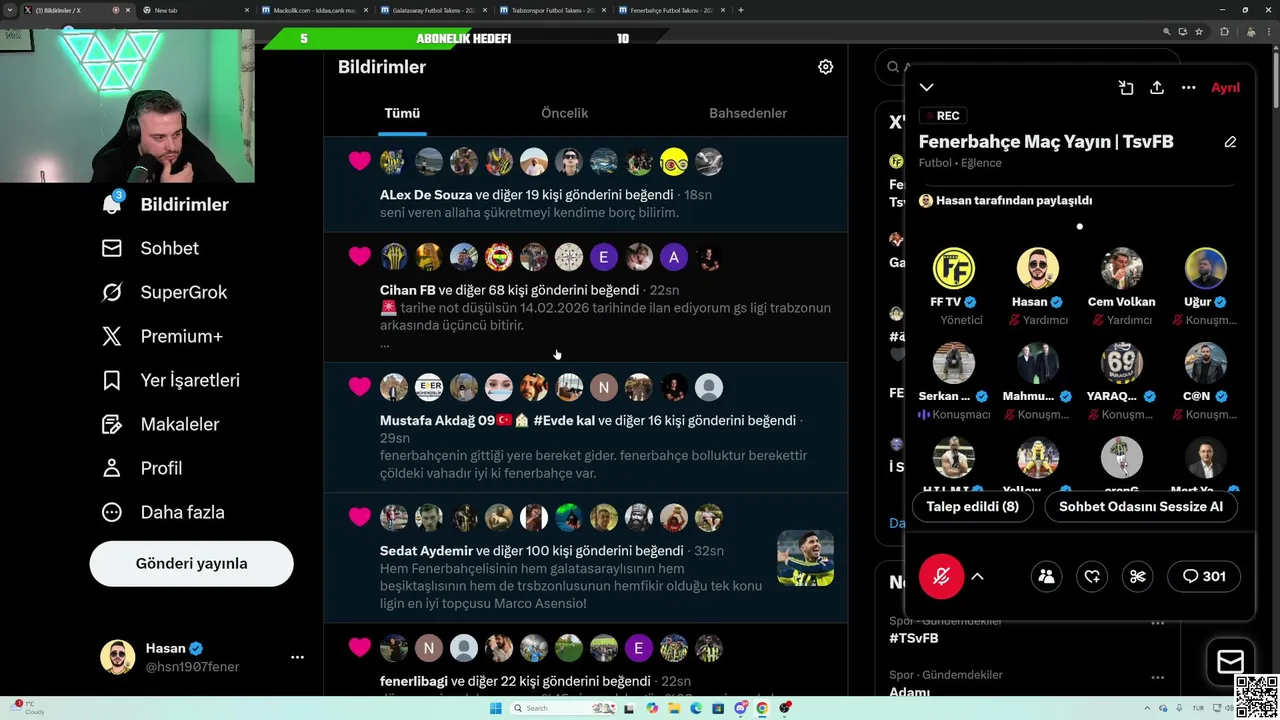Screen dimensions: 1280x720
Task: Select C@N speaker avatar
Action: pyautogui.click(x=1206, y=363)
